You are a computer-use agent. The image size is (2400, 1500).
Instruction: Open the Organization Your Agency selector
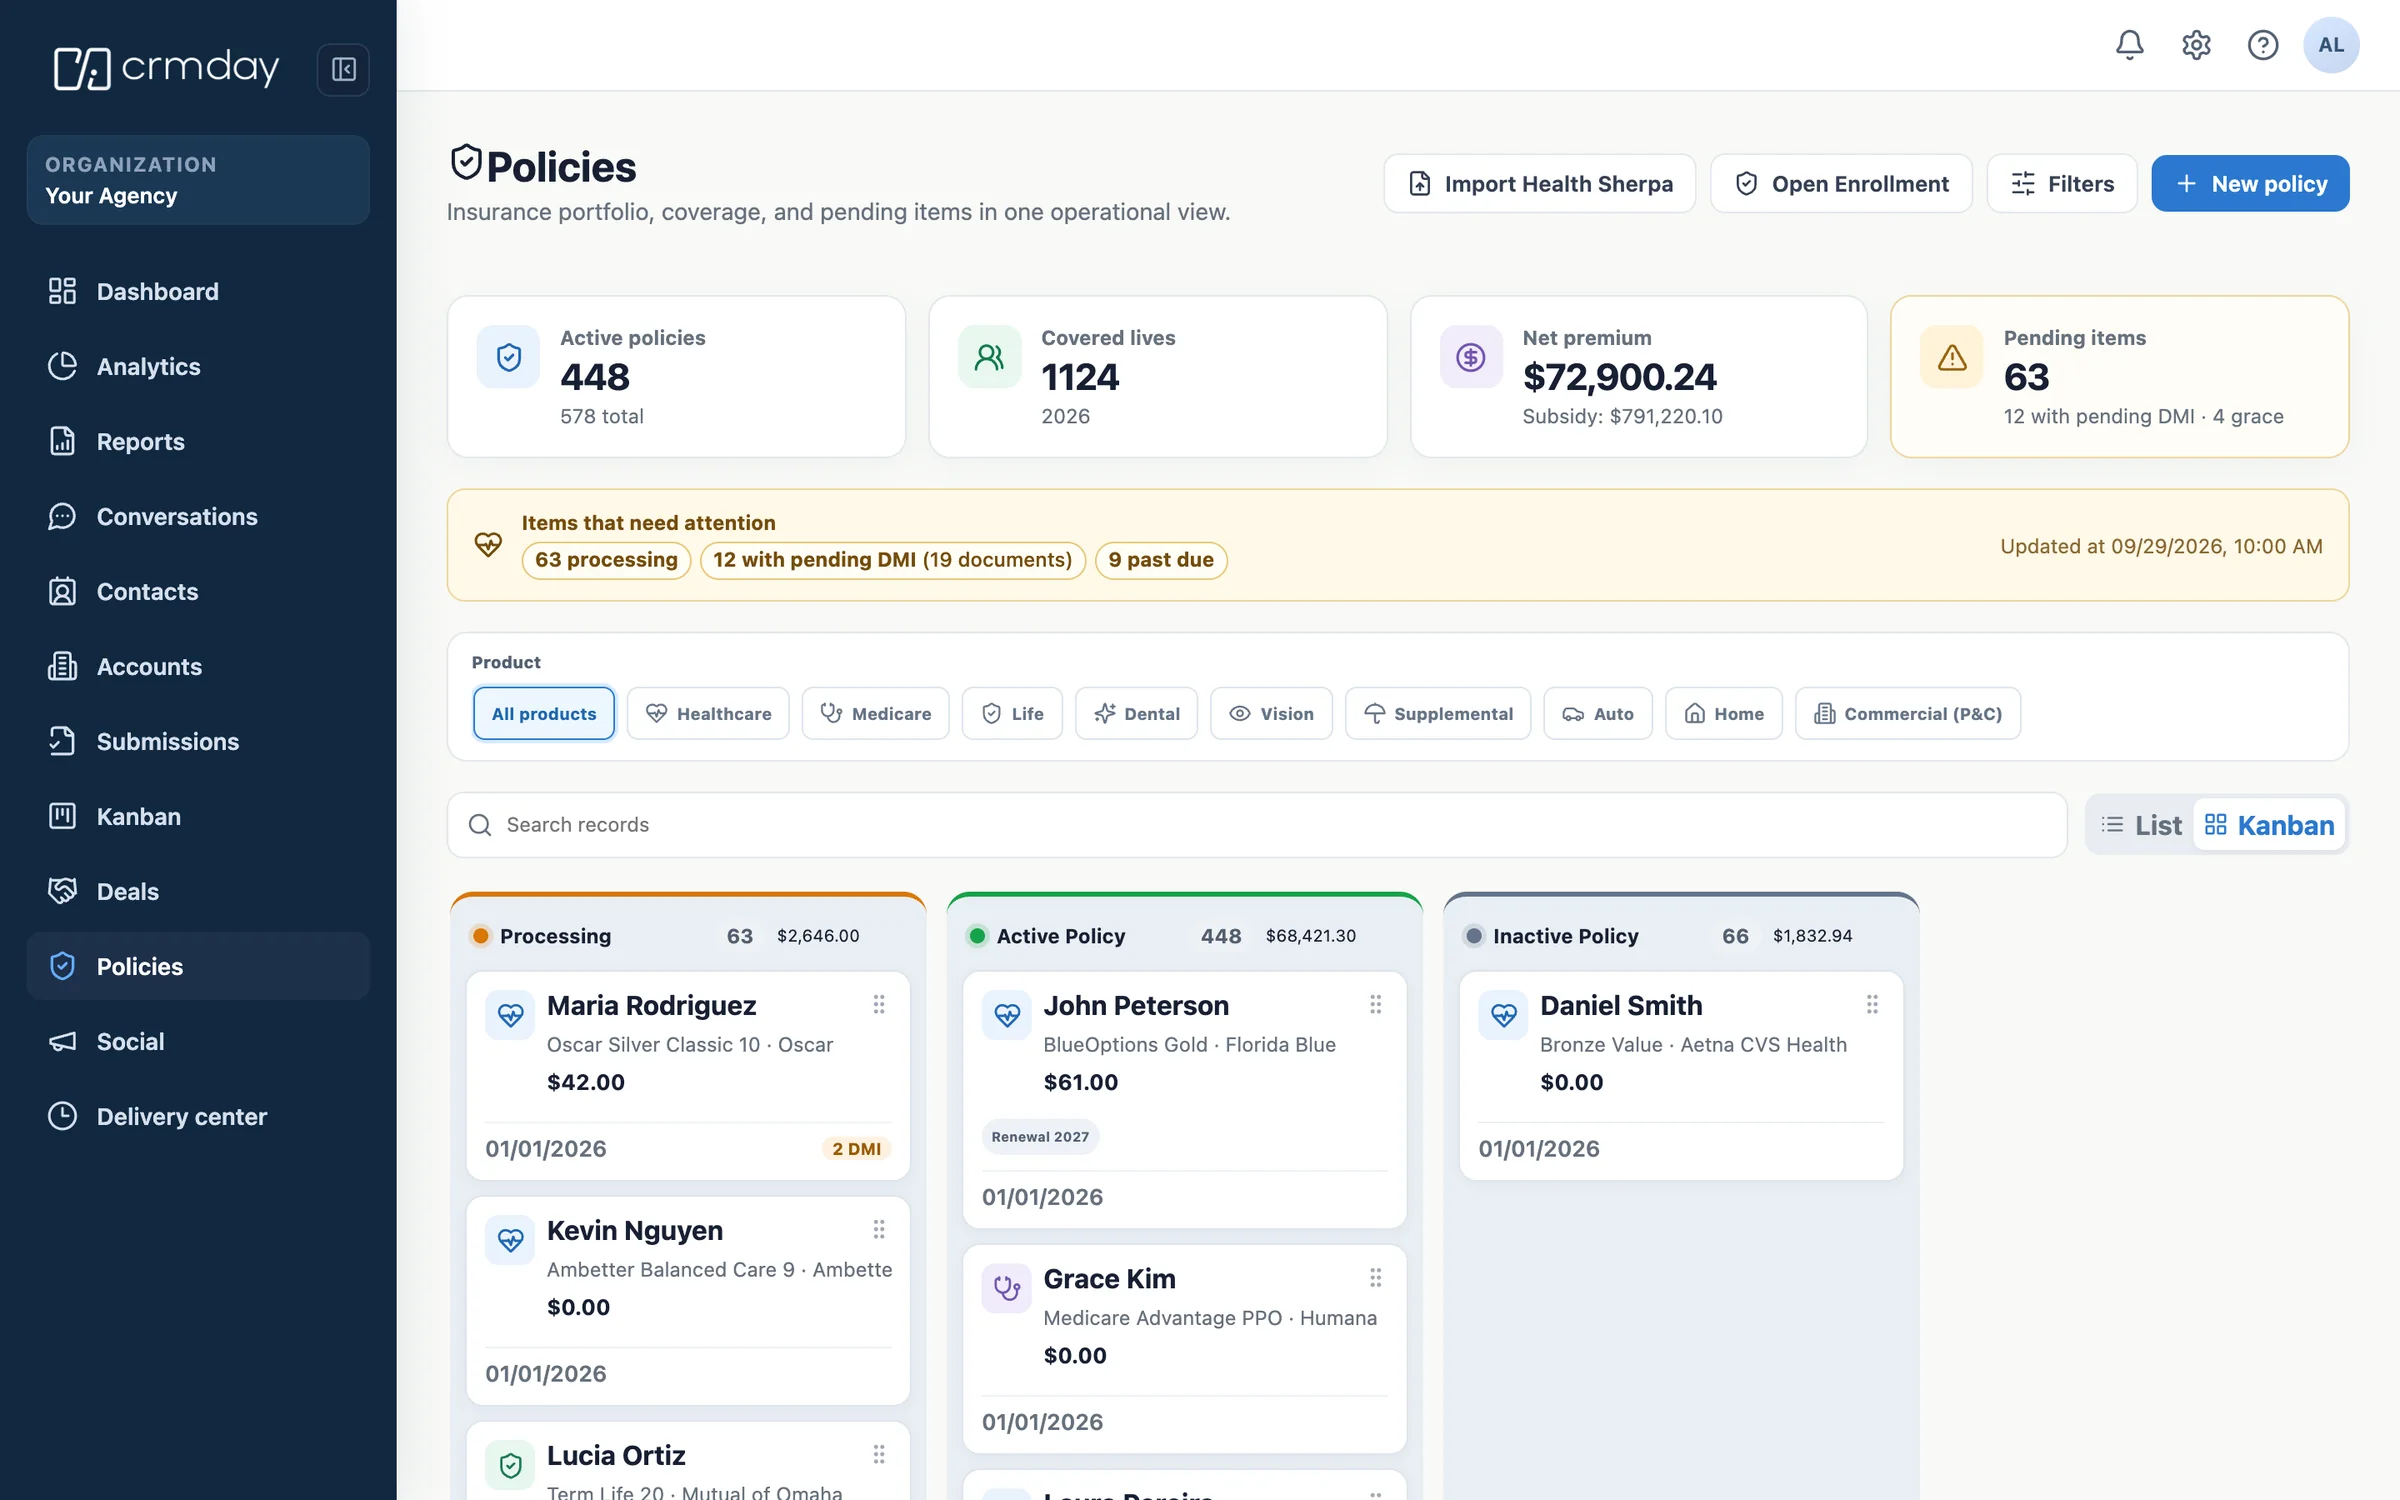[x=198, y=180]
